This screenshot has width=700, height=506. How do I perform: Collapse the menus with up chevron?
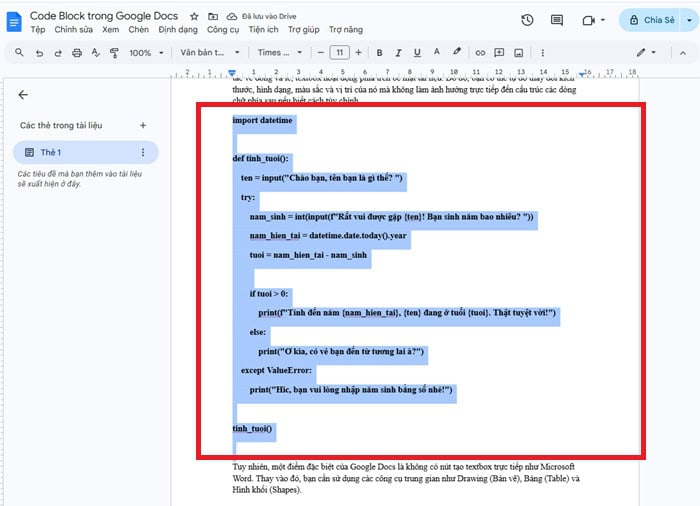coord(683,53)
